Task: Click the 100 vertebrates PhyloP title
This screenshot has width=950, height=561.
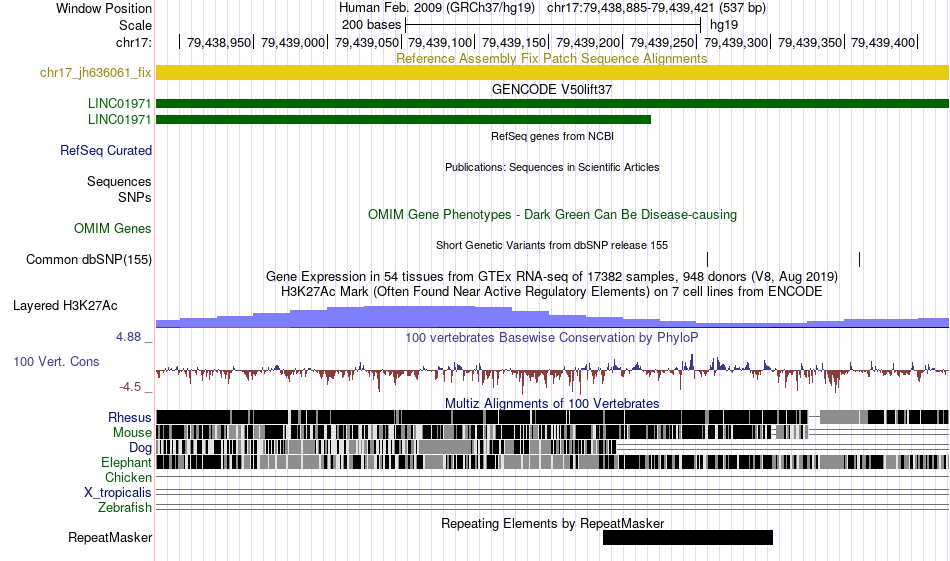Action: (552, 337)
